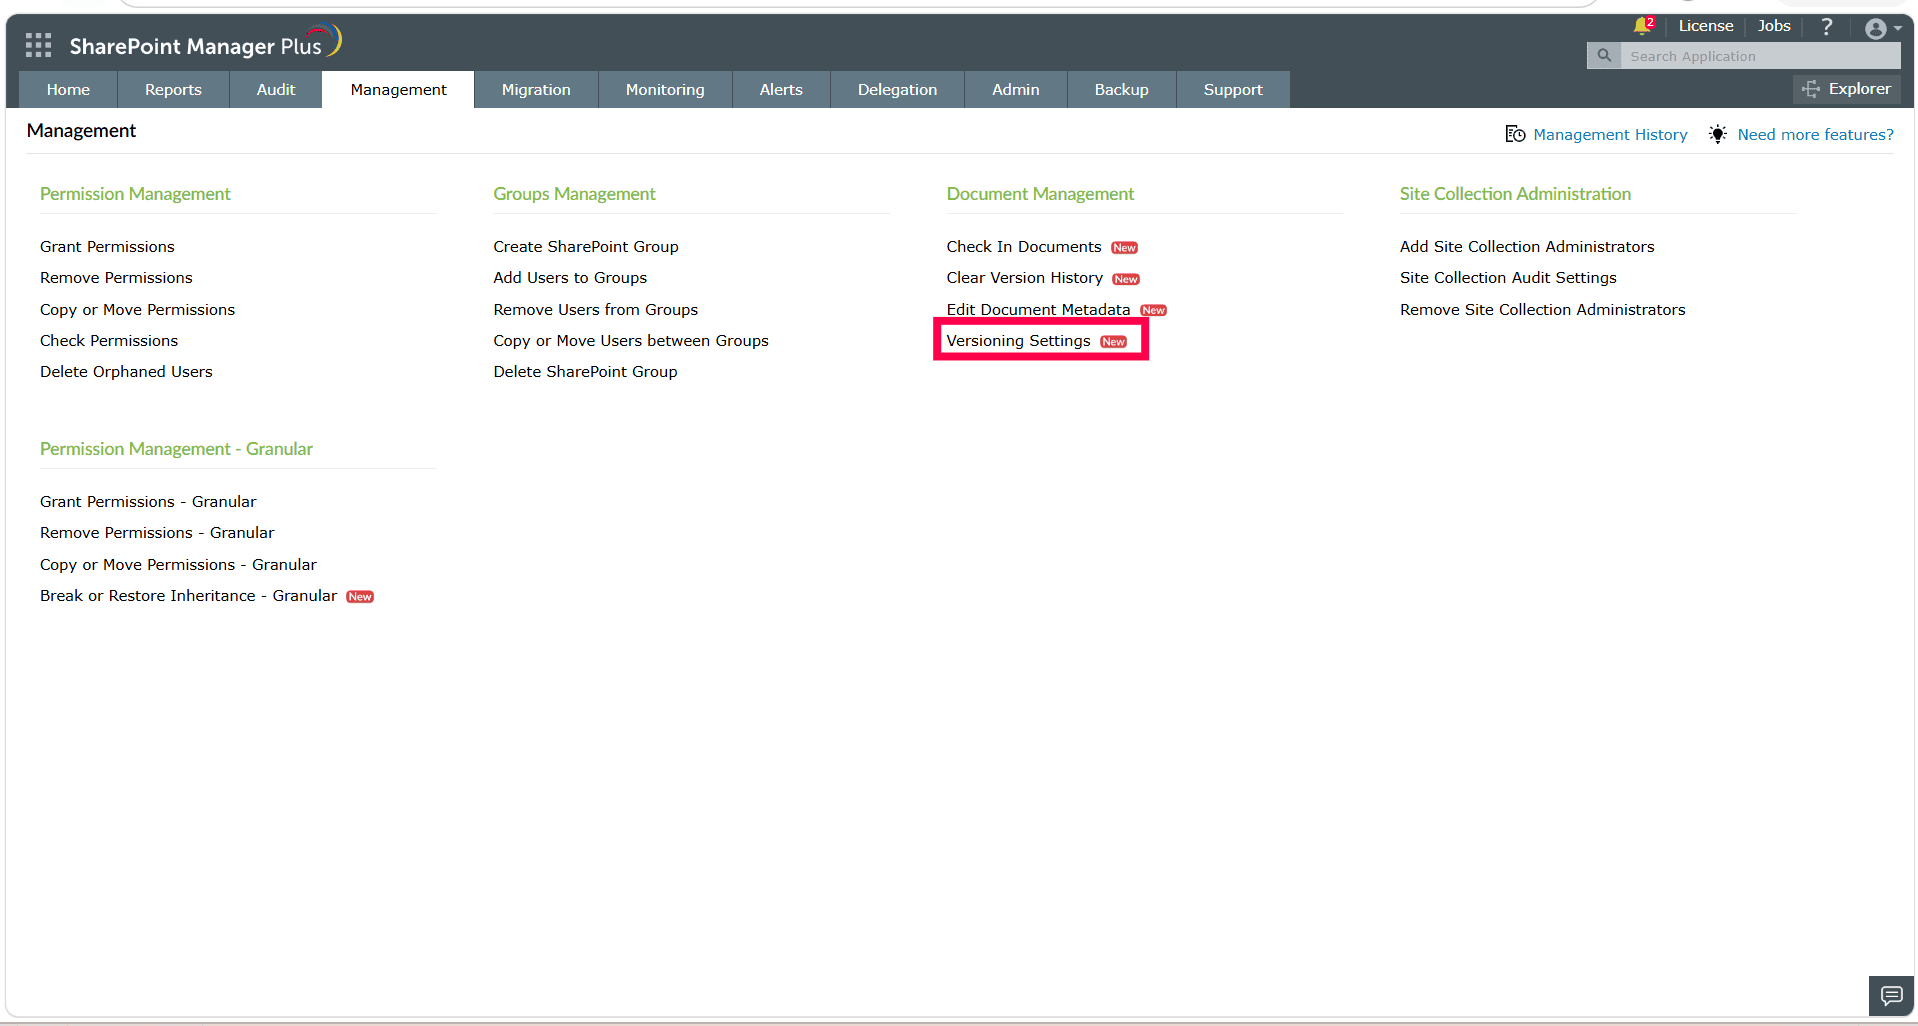Open Check In Documents
The image size is (1918, 1026).
1024,247
